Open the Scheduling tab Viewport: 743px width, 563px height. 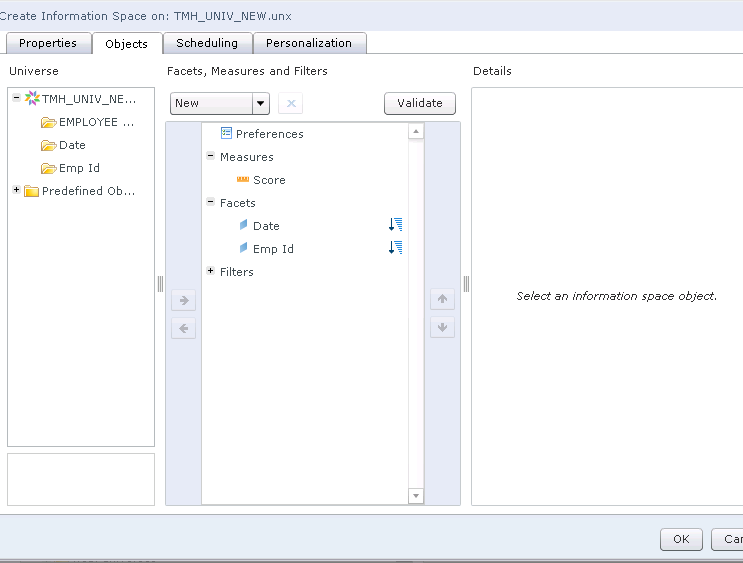click(x=207, y=43)
